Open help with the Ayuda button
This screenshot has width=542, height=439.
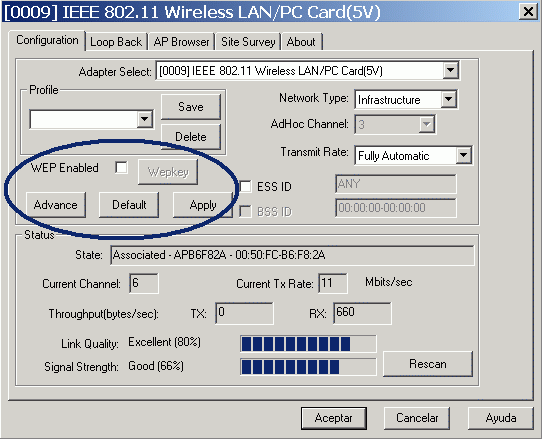[501, 418]
